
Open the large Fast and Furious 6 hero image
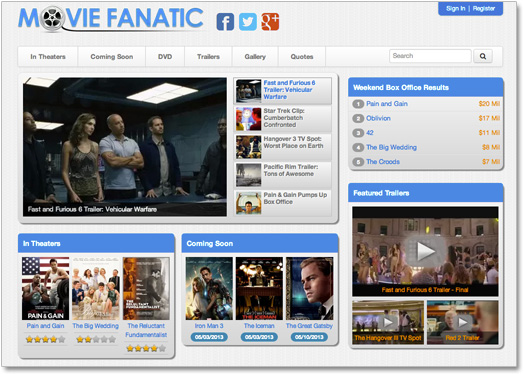tap(125, 147)
